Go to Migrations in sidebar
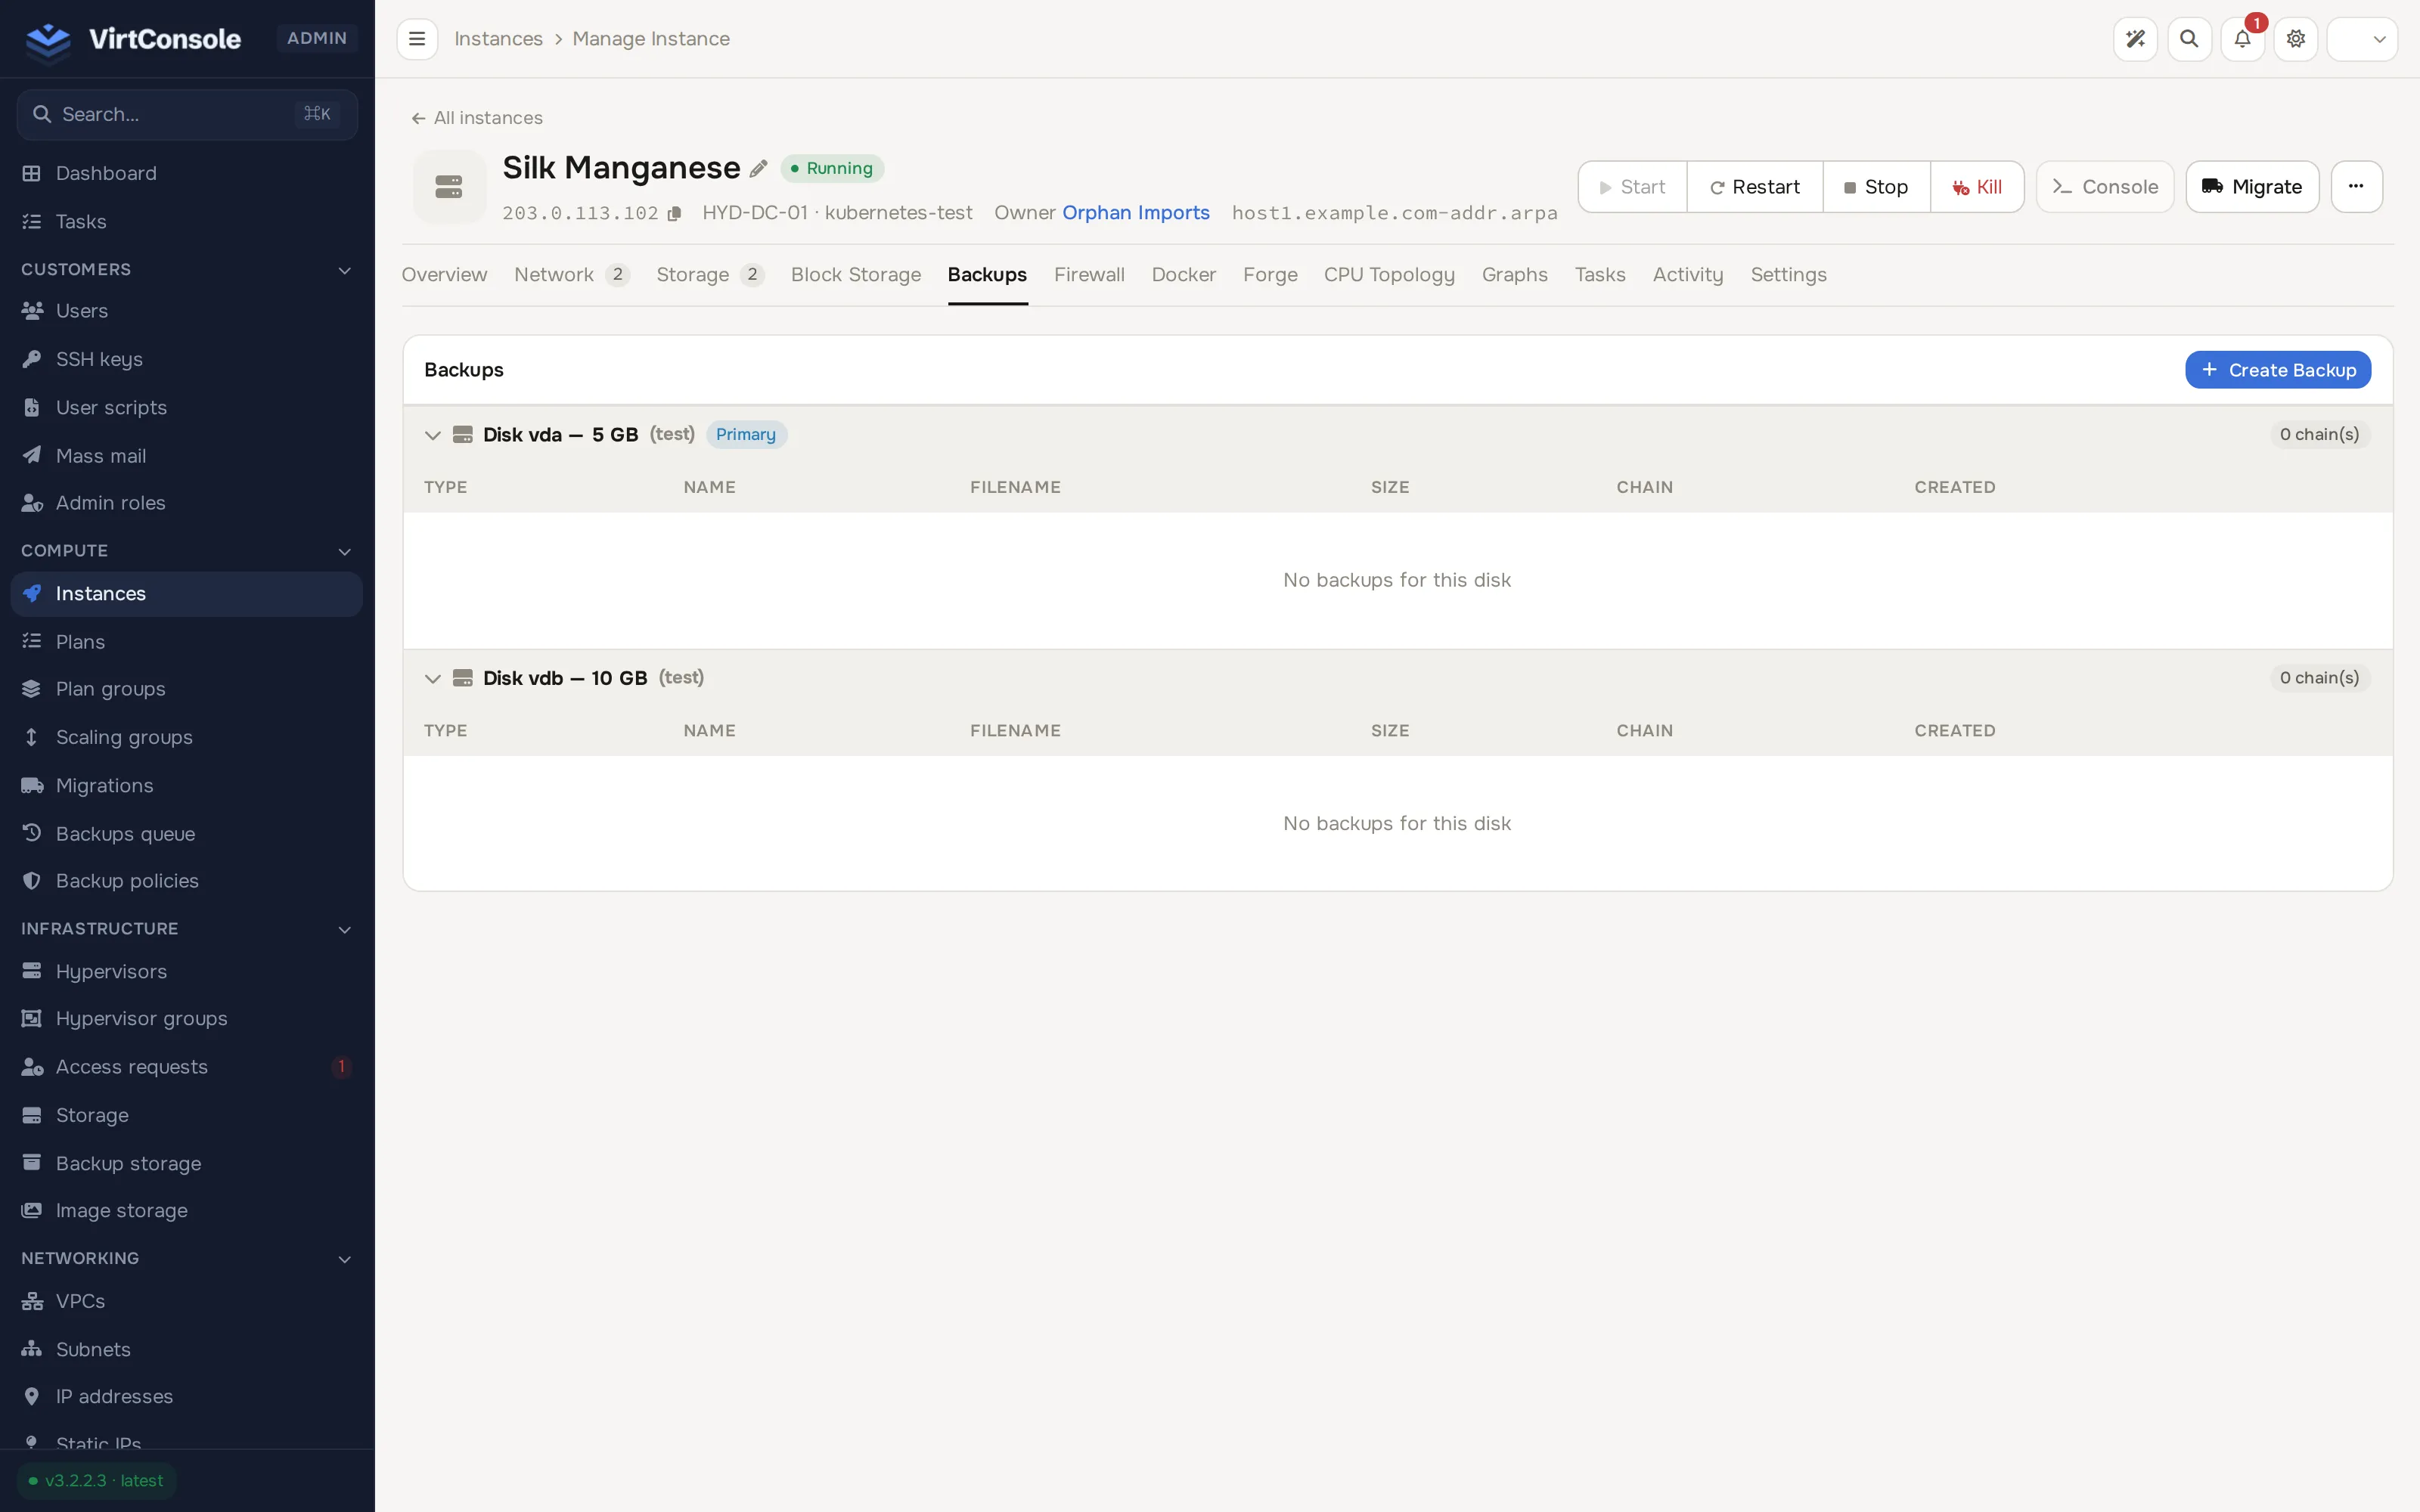The height and width of the screenshot is (1512, 2420). tap(187, 785)
